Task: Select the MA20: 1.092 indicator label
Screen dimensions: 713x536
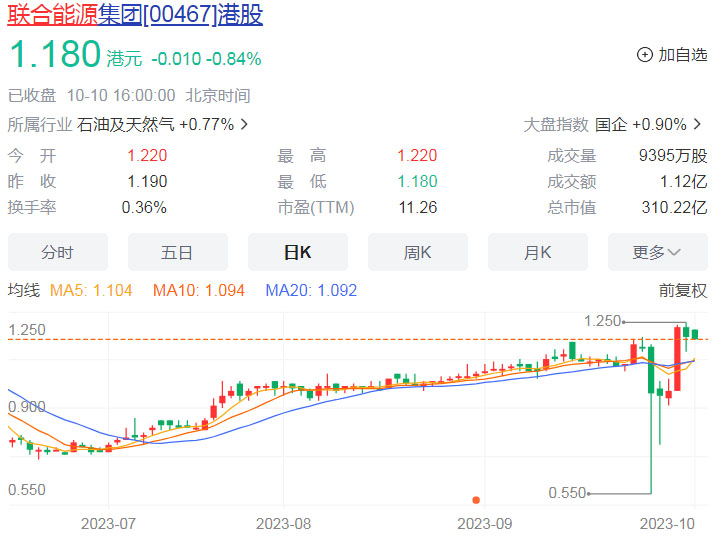Action: coord(311,290)
